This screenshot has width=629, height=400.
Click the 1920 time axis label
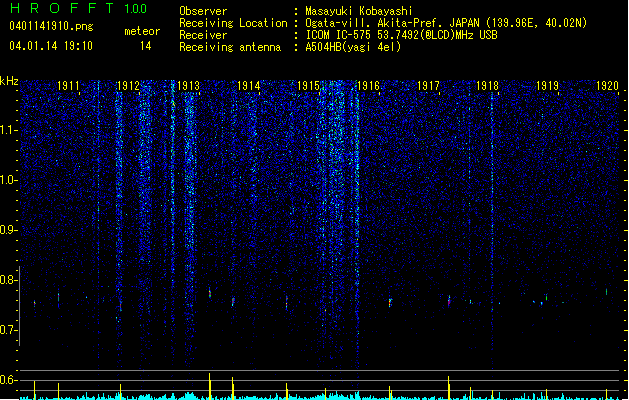point(607,85)
